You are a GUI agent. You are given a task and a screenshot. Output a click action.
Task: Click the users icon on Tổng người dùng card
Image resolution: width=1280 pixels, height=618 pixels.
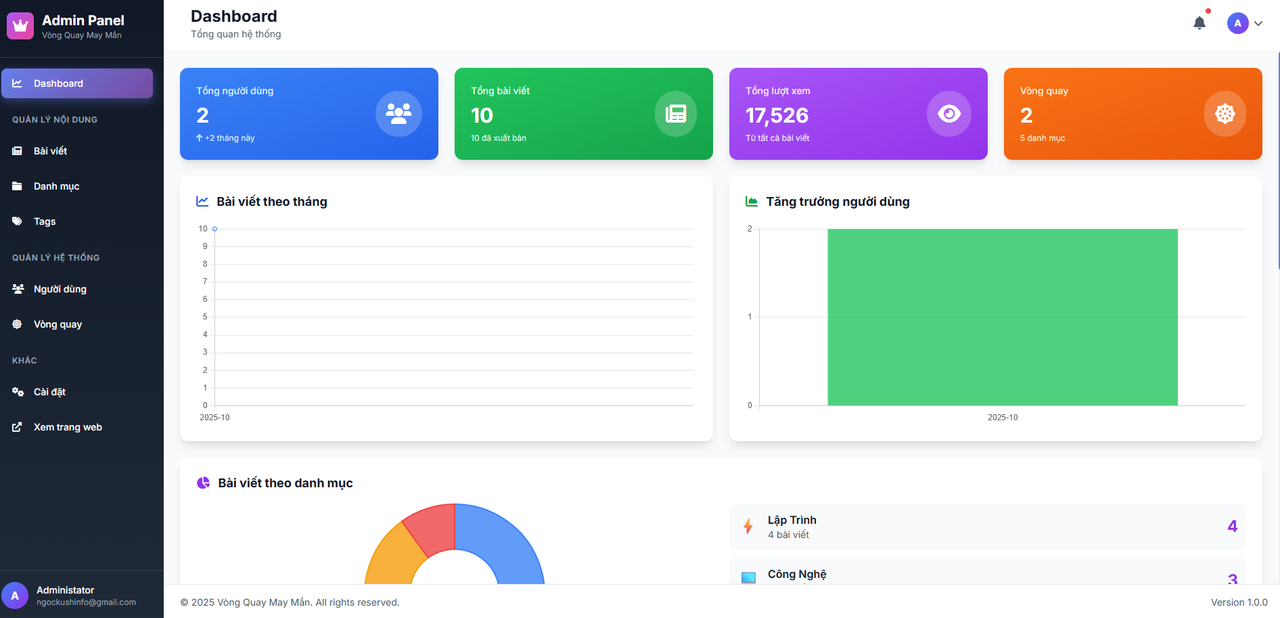tap(399, 114)
